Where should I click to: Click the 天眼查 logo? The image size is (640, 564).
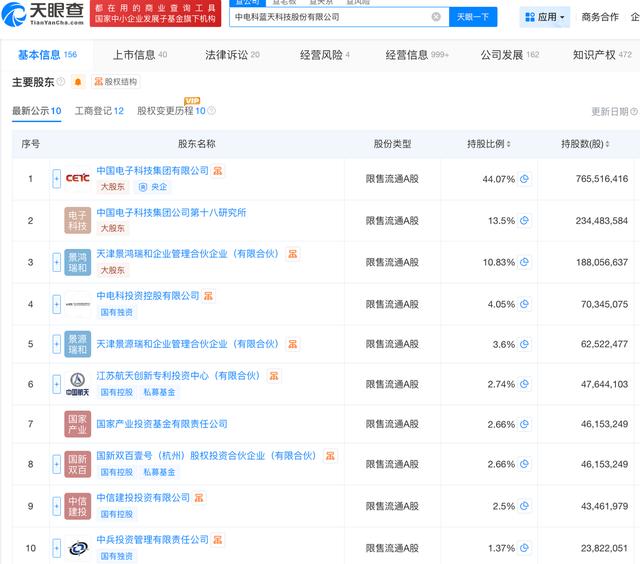pyautogui.click(x=44, y=14)
